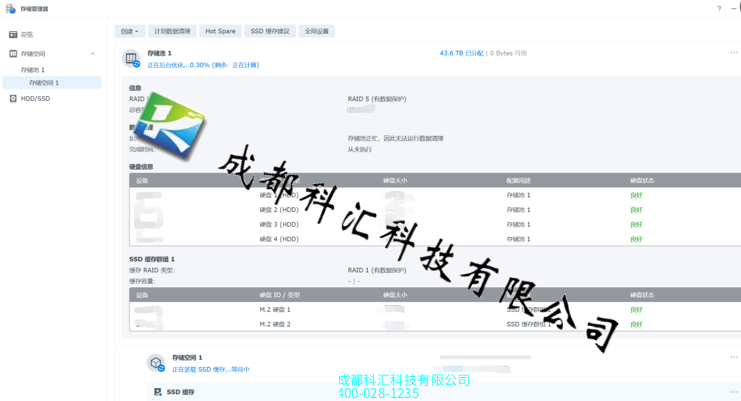Click the RAID 1 (有数据保护) value
Image resolution: width=741 pixels, height=401 pixels.
pyautogui.click(x=377, y=271)
